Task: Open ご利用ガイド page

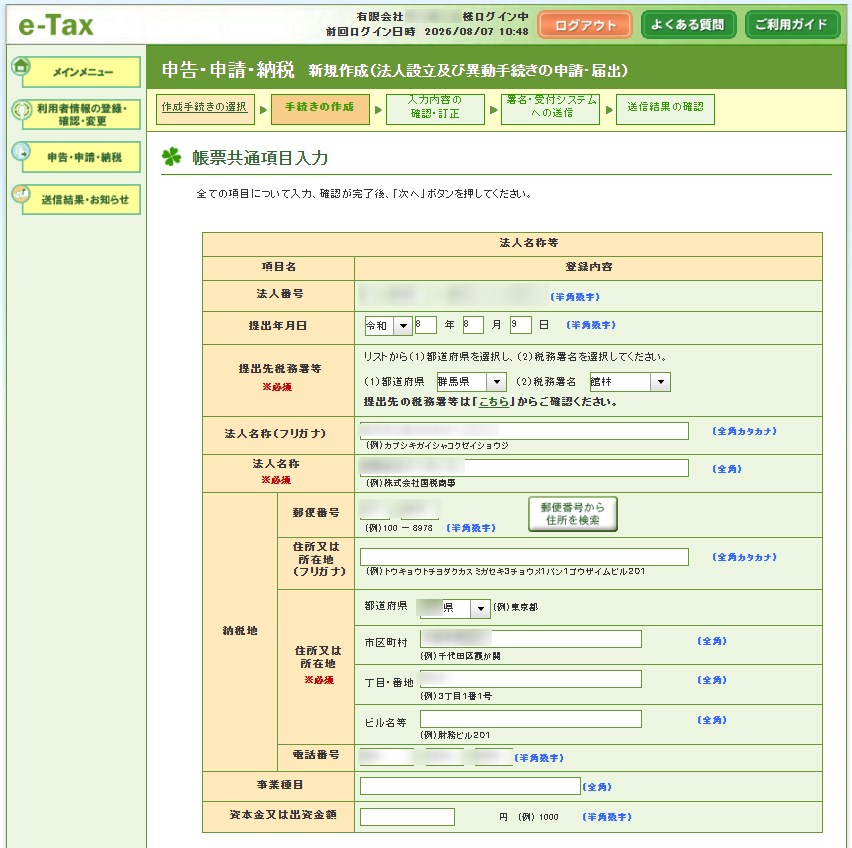Action: 792,25
